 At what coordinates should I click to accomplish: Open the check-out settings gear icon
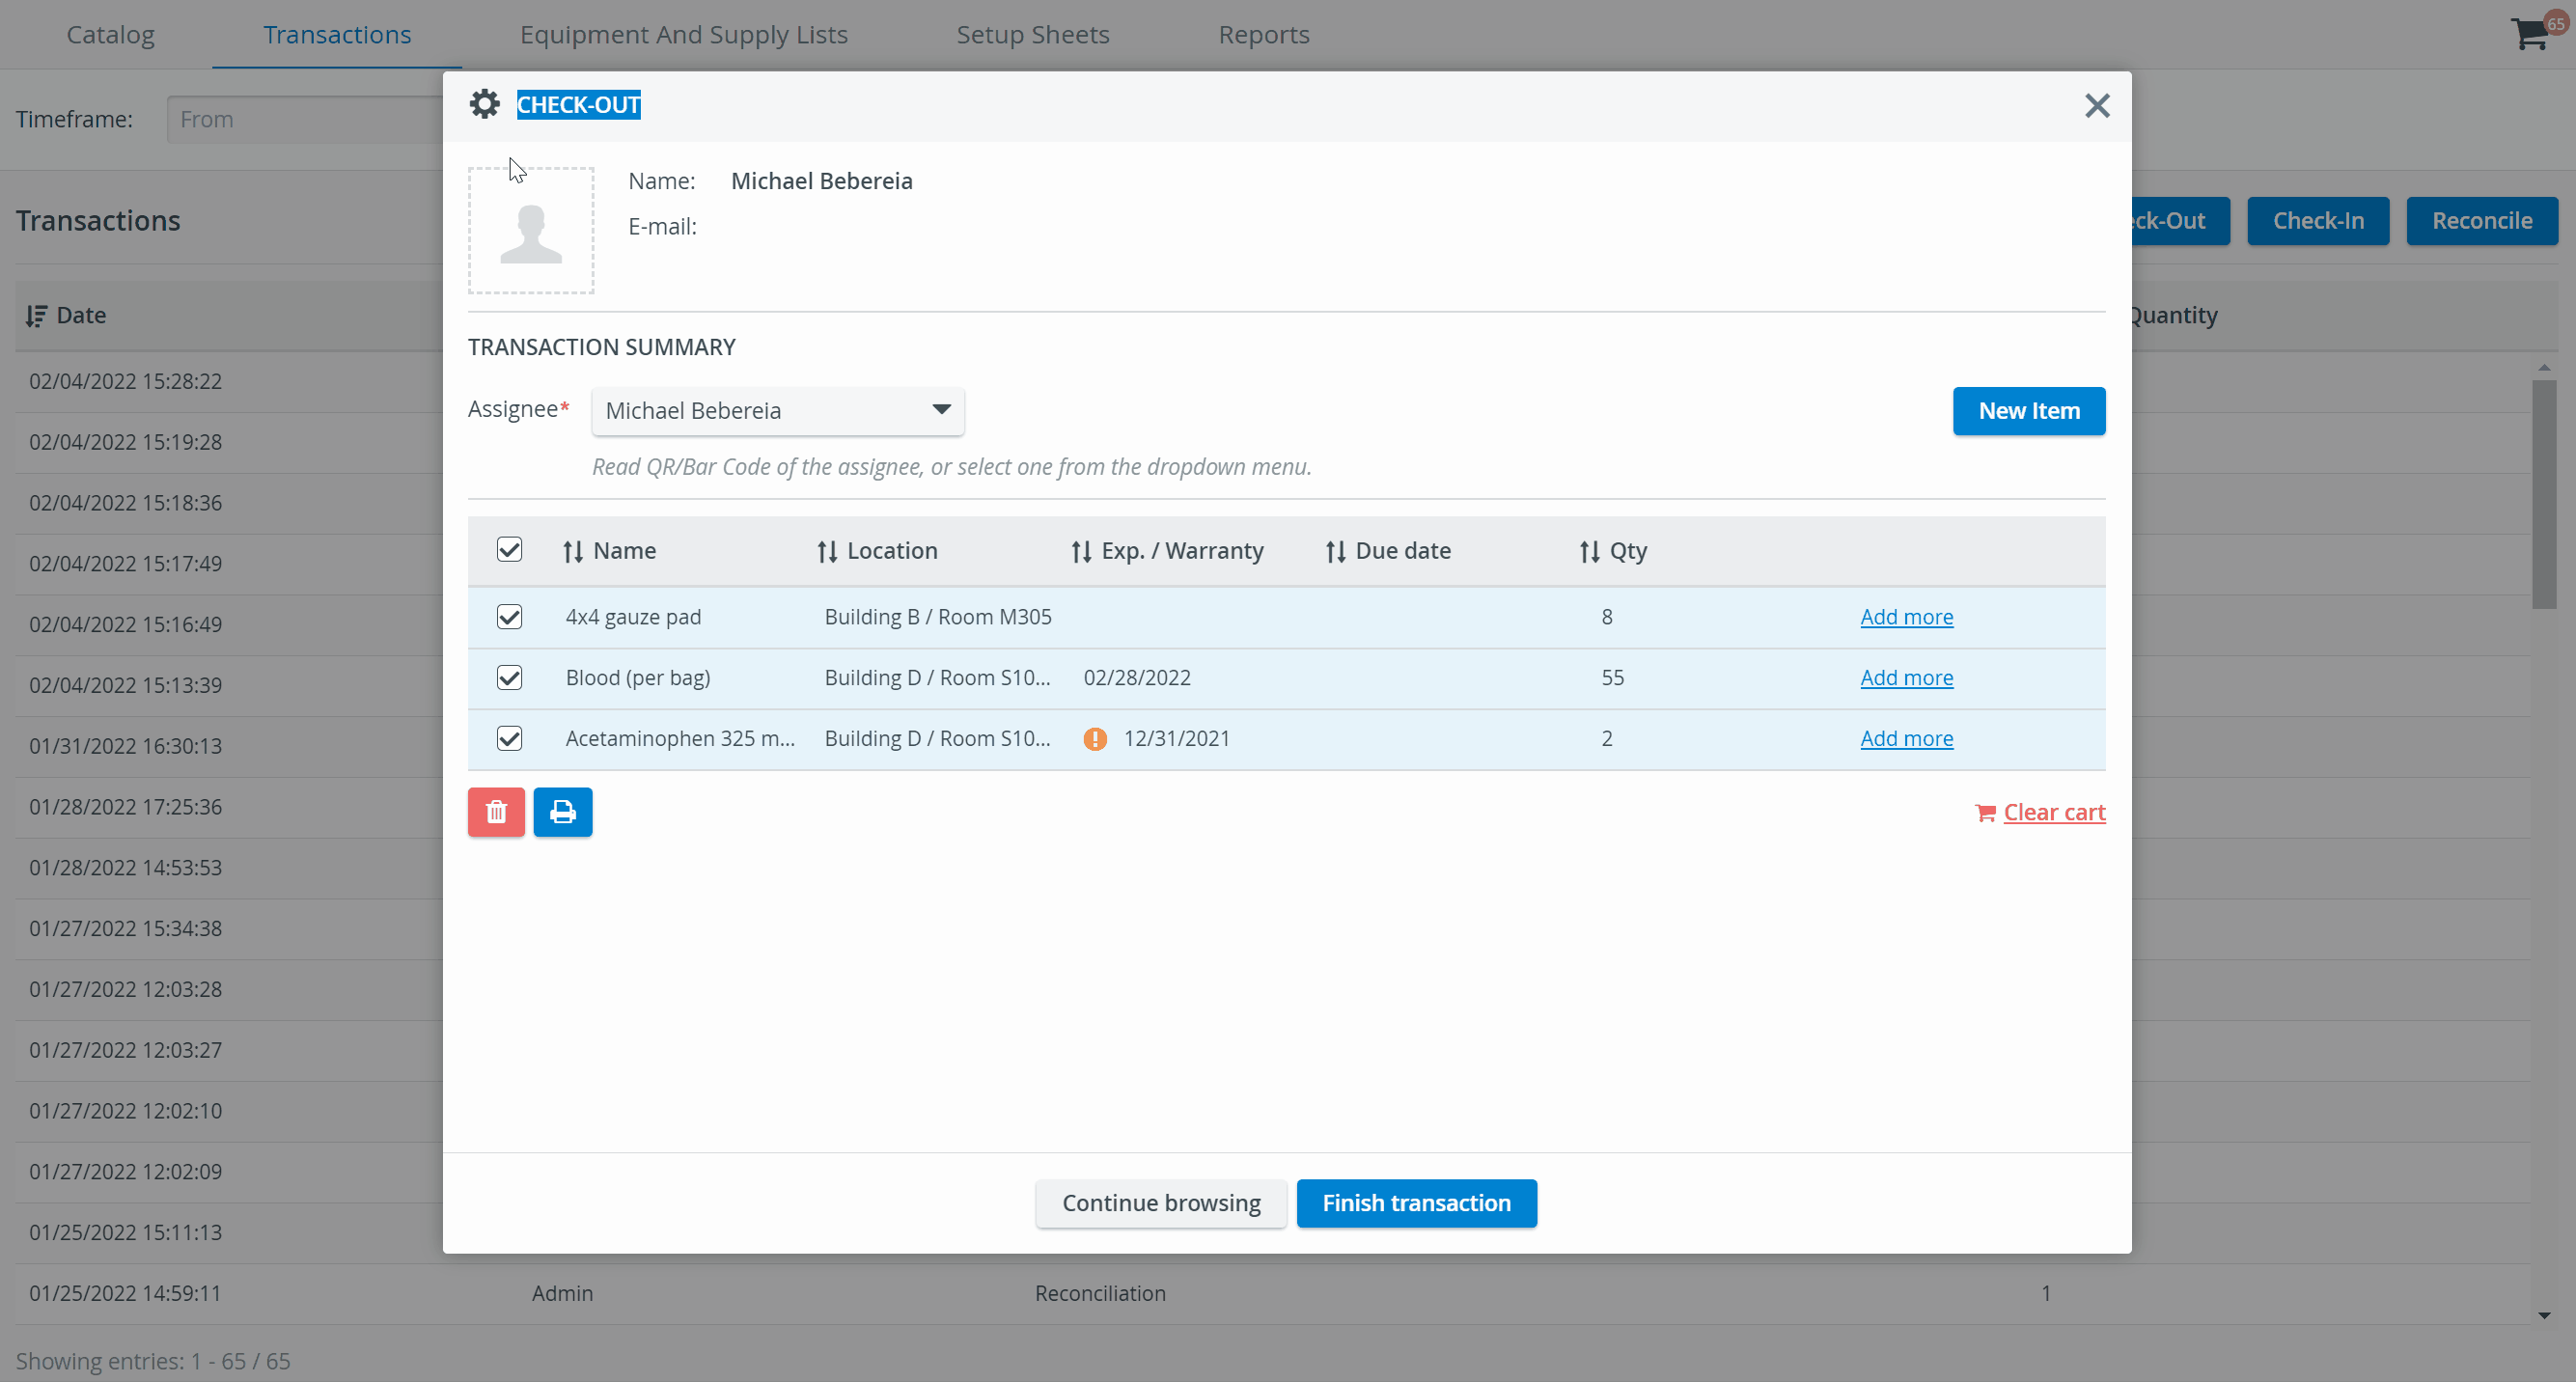coord(485,104)
